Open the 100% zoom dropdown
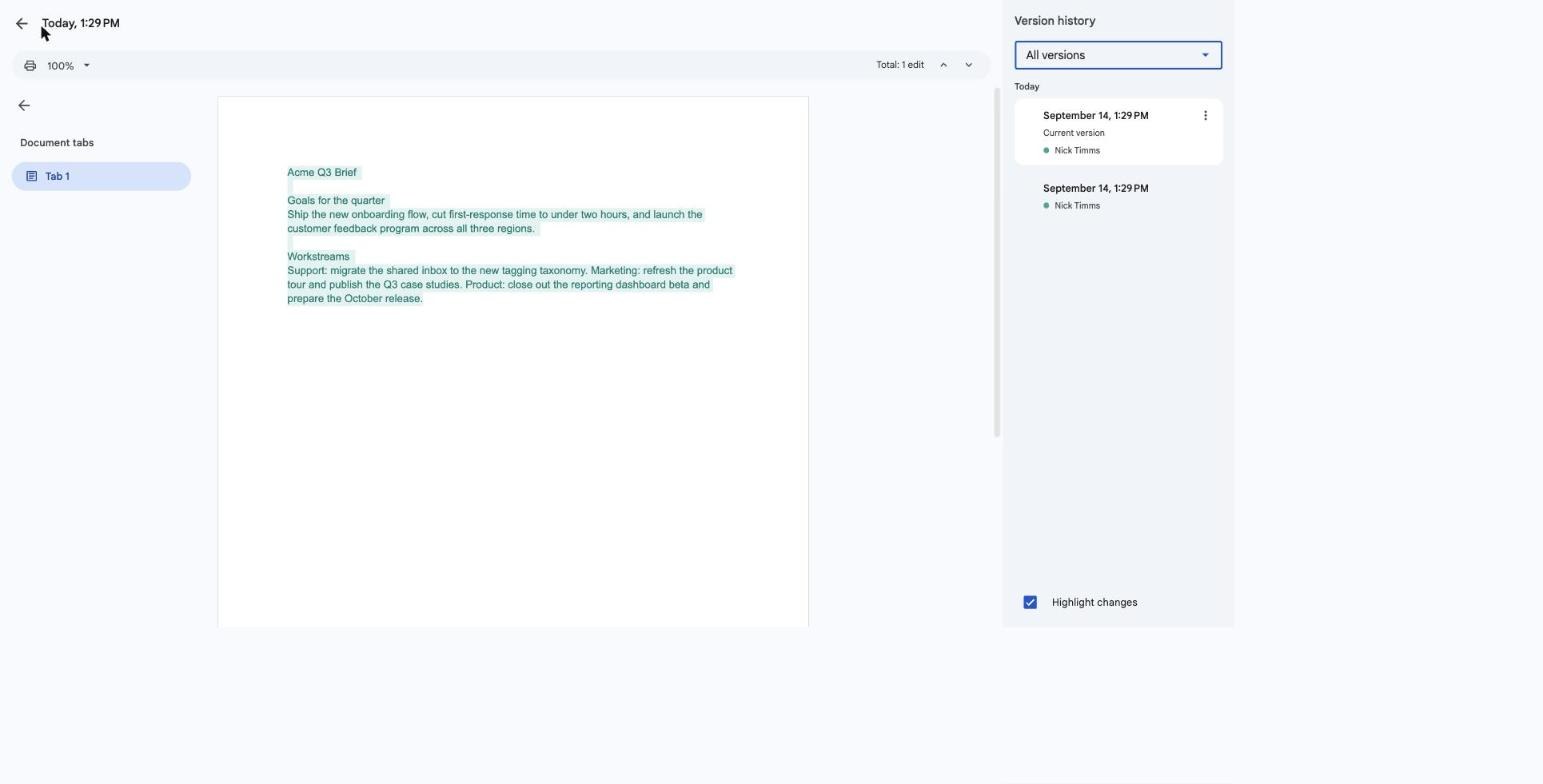This screenshot has height=784, width=1543. (68, 65)
